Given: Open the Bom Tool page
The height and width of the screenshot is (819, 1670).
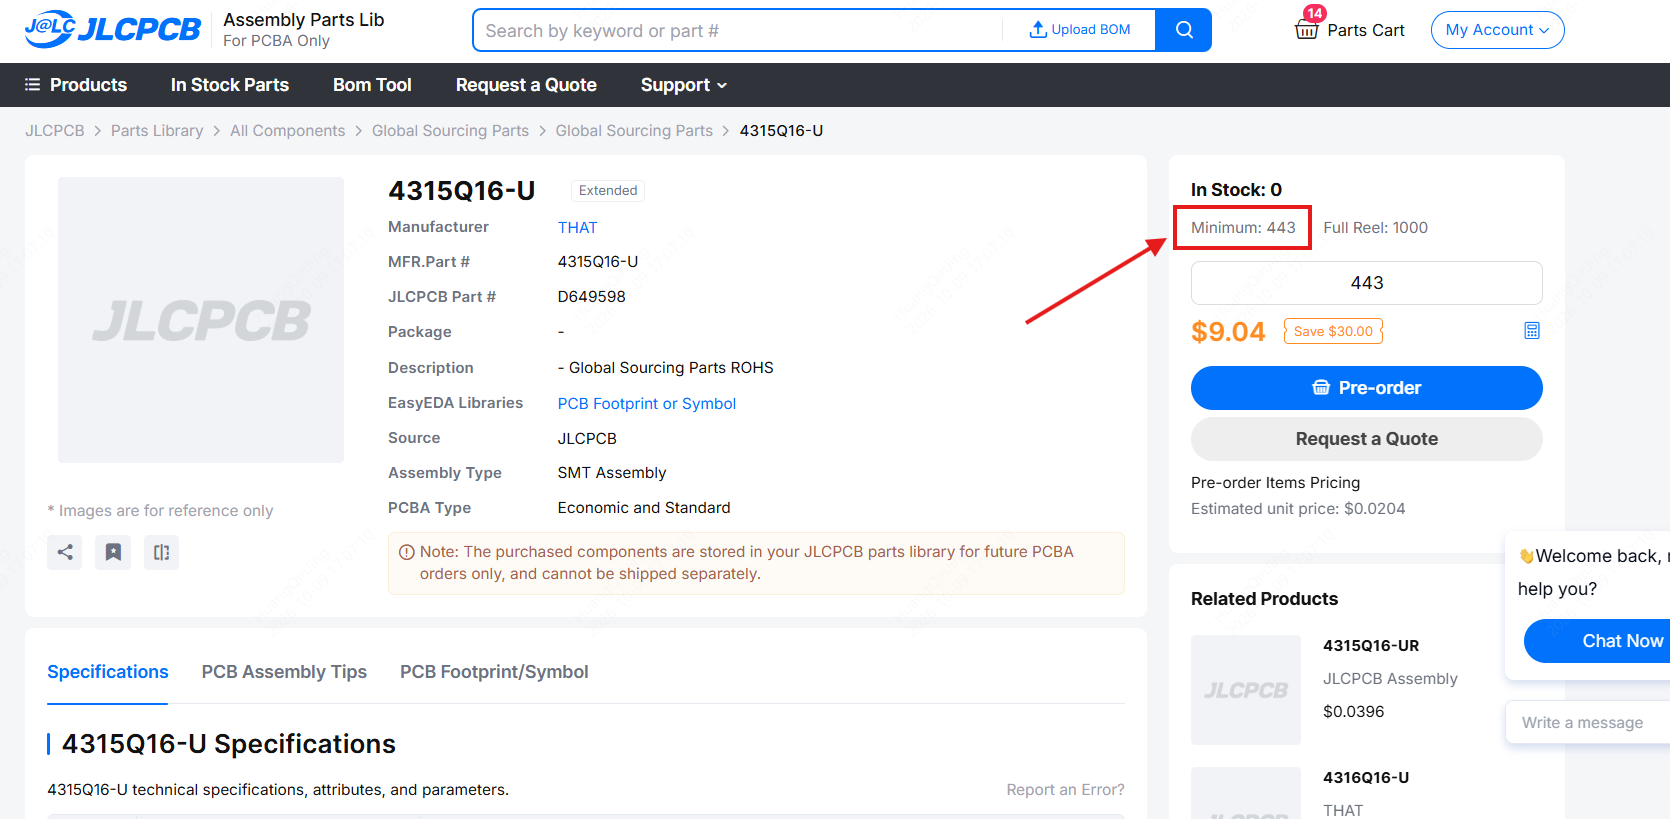Looking at the screenshot, I should [x=372, y=85].
